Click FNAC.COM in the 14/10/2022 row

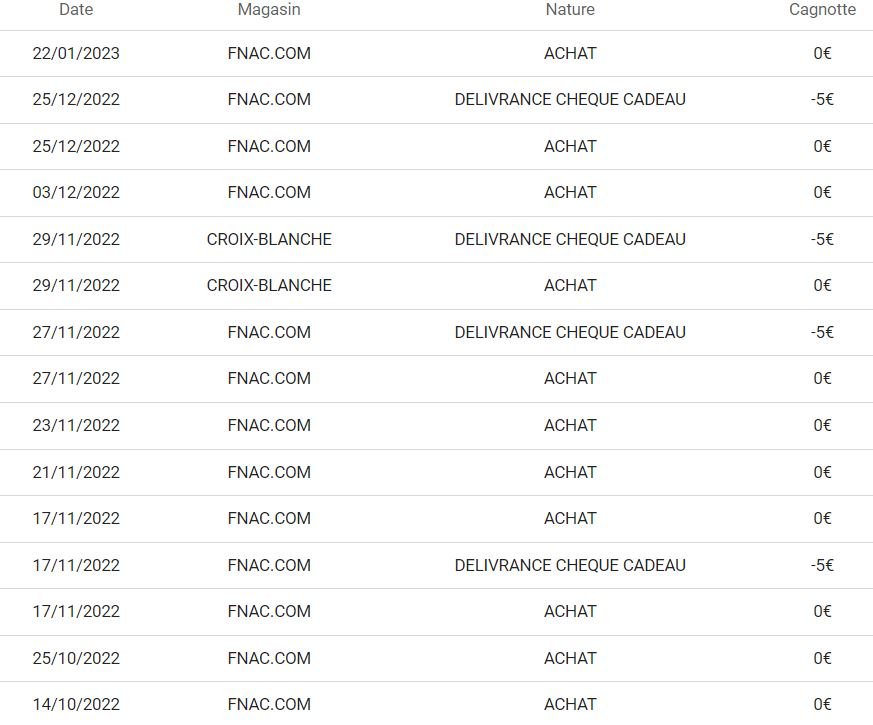click(x=269, y=705)
